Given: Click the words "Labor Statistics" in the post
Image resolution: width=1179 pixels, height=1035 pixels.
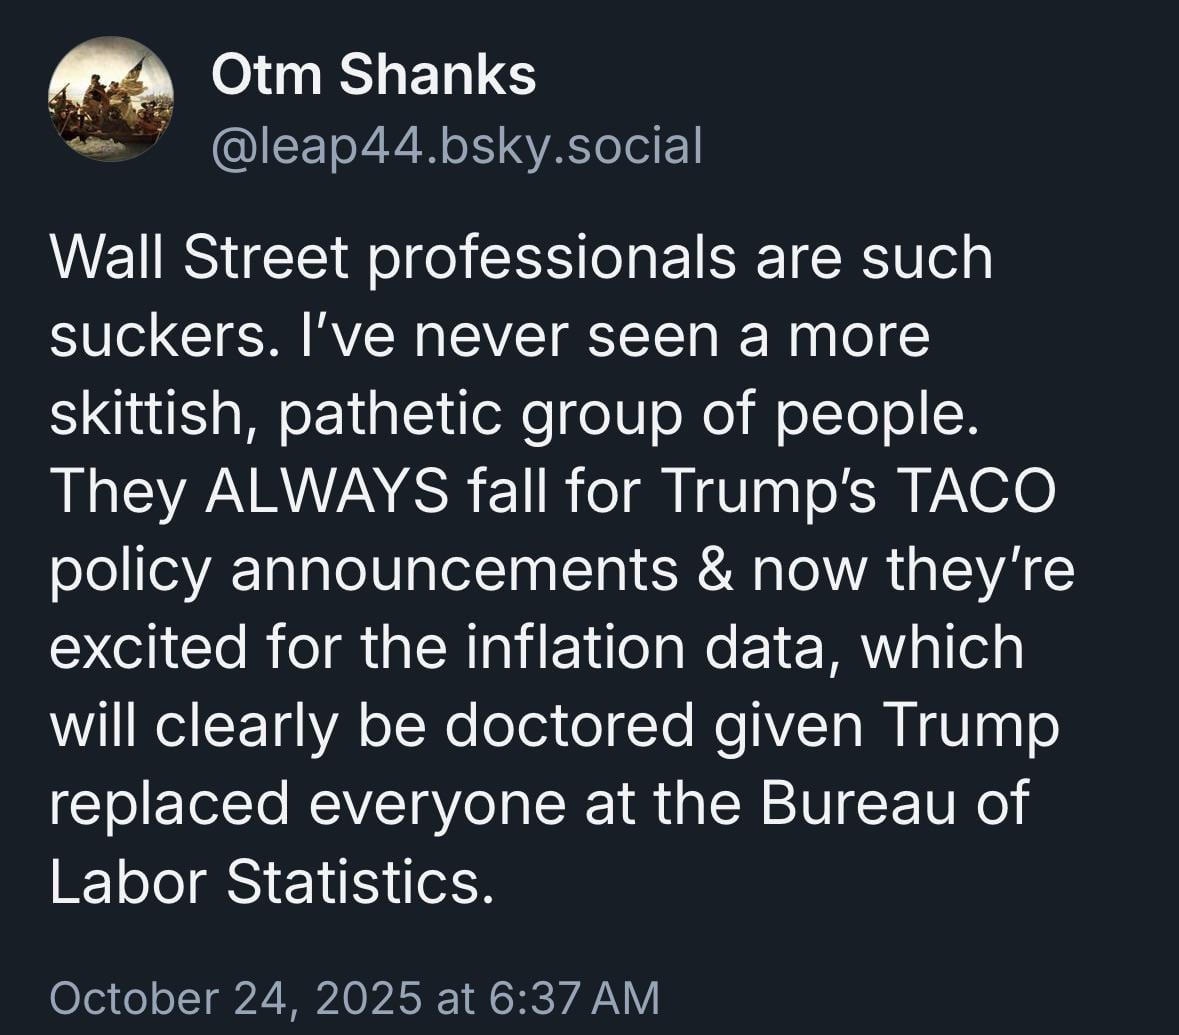Looking at the screenshot, I should [272, 882].
